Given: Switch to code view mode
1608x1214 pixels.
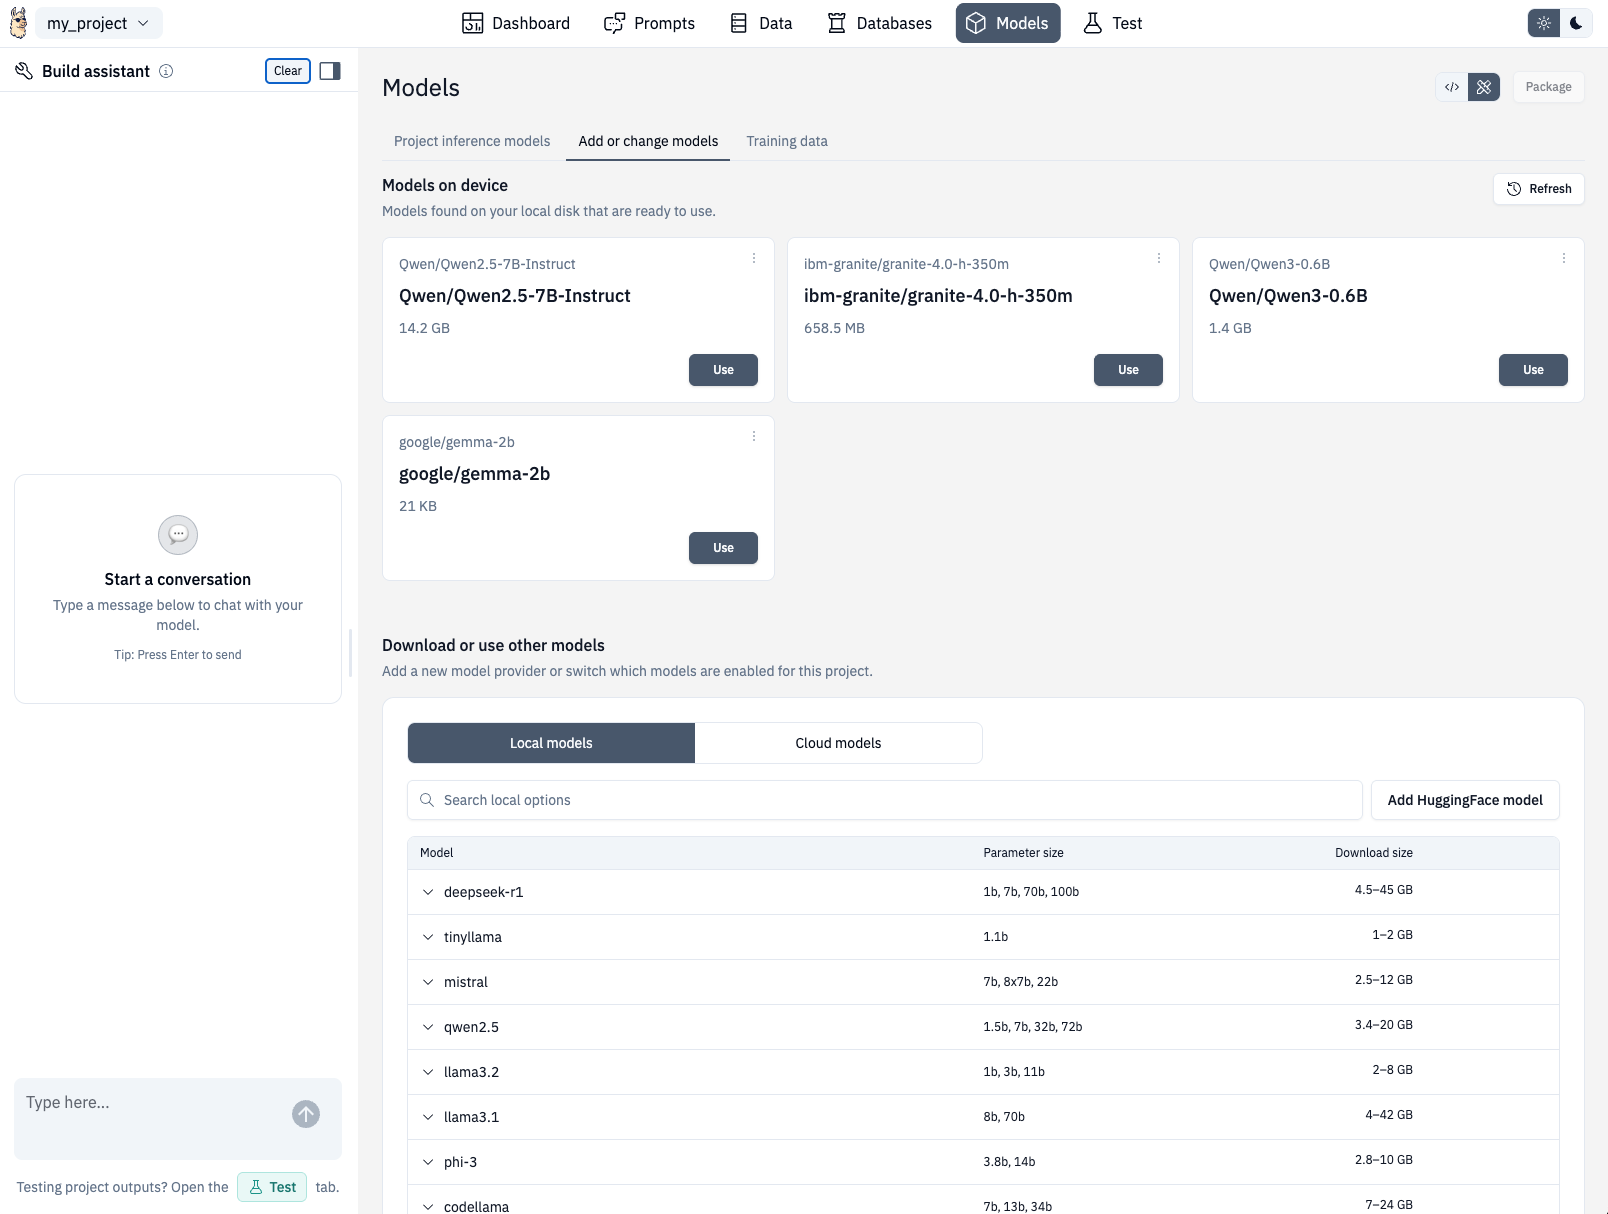Looking at the screenshot, I should coord(1452,87).
